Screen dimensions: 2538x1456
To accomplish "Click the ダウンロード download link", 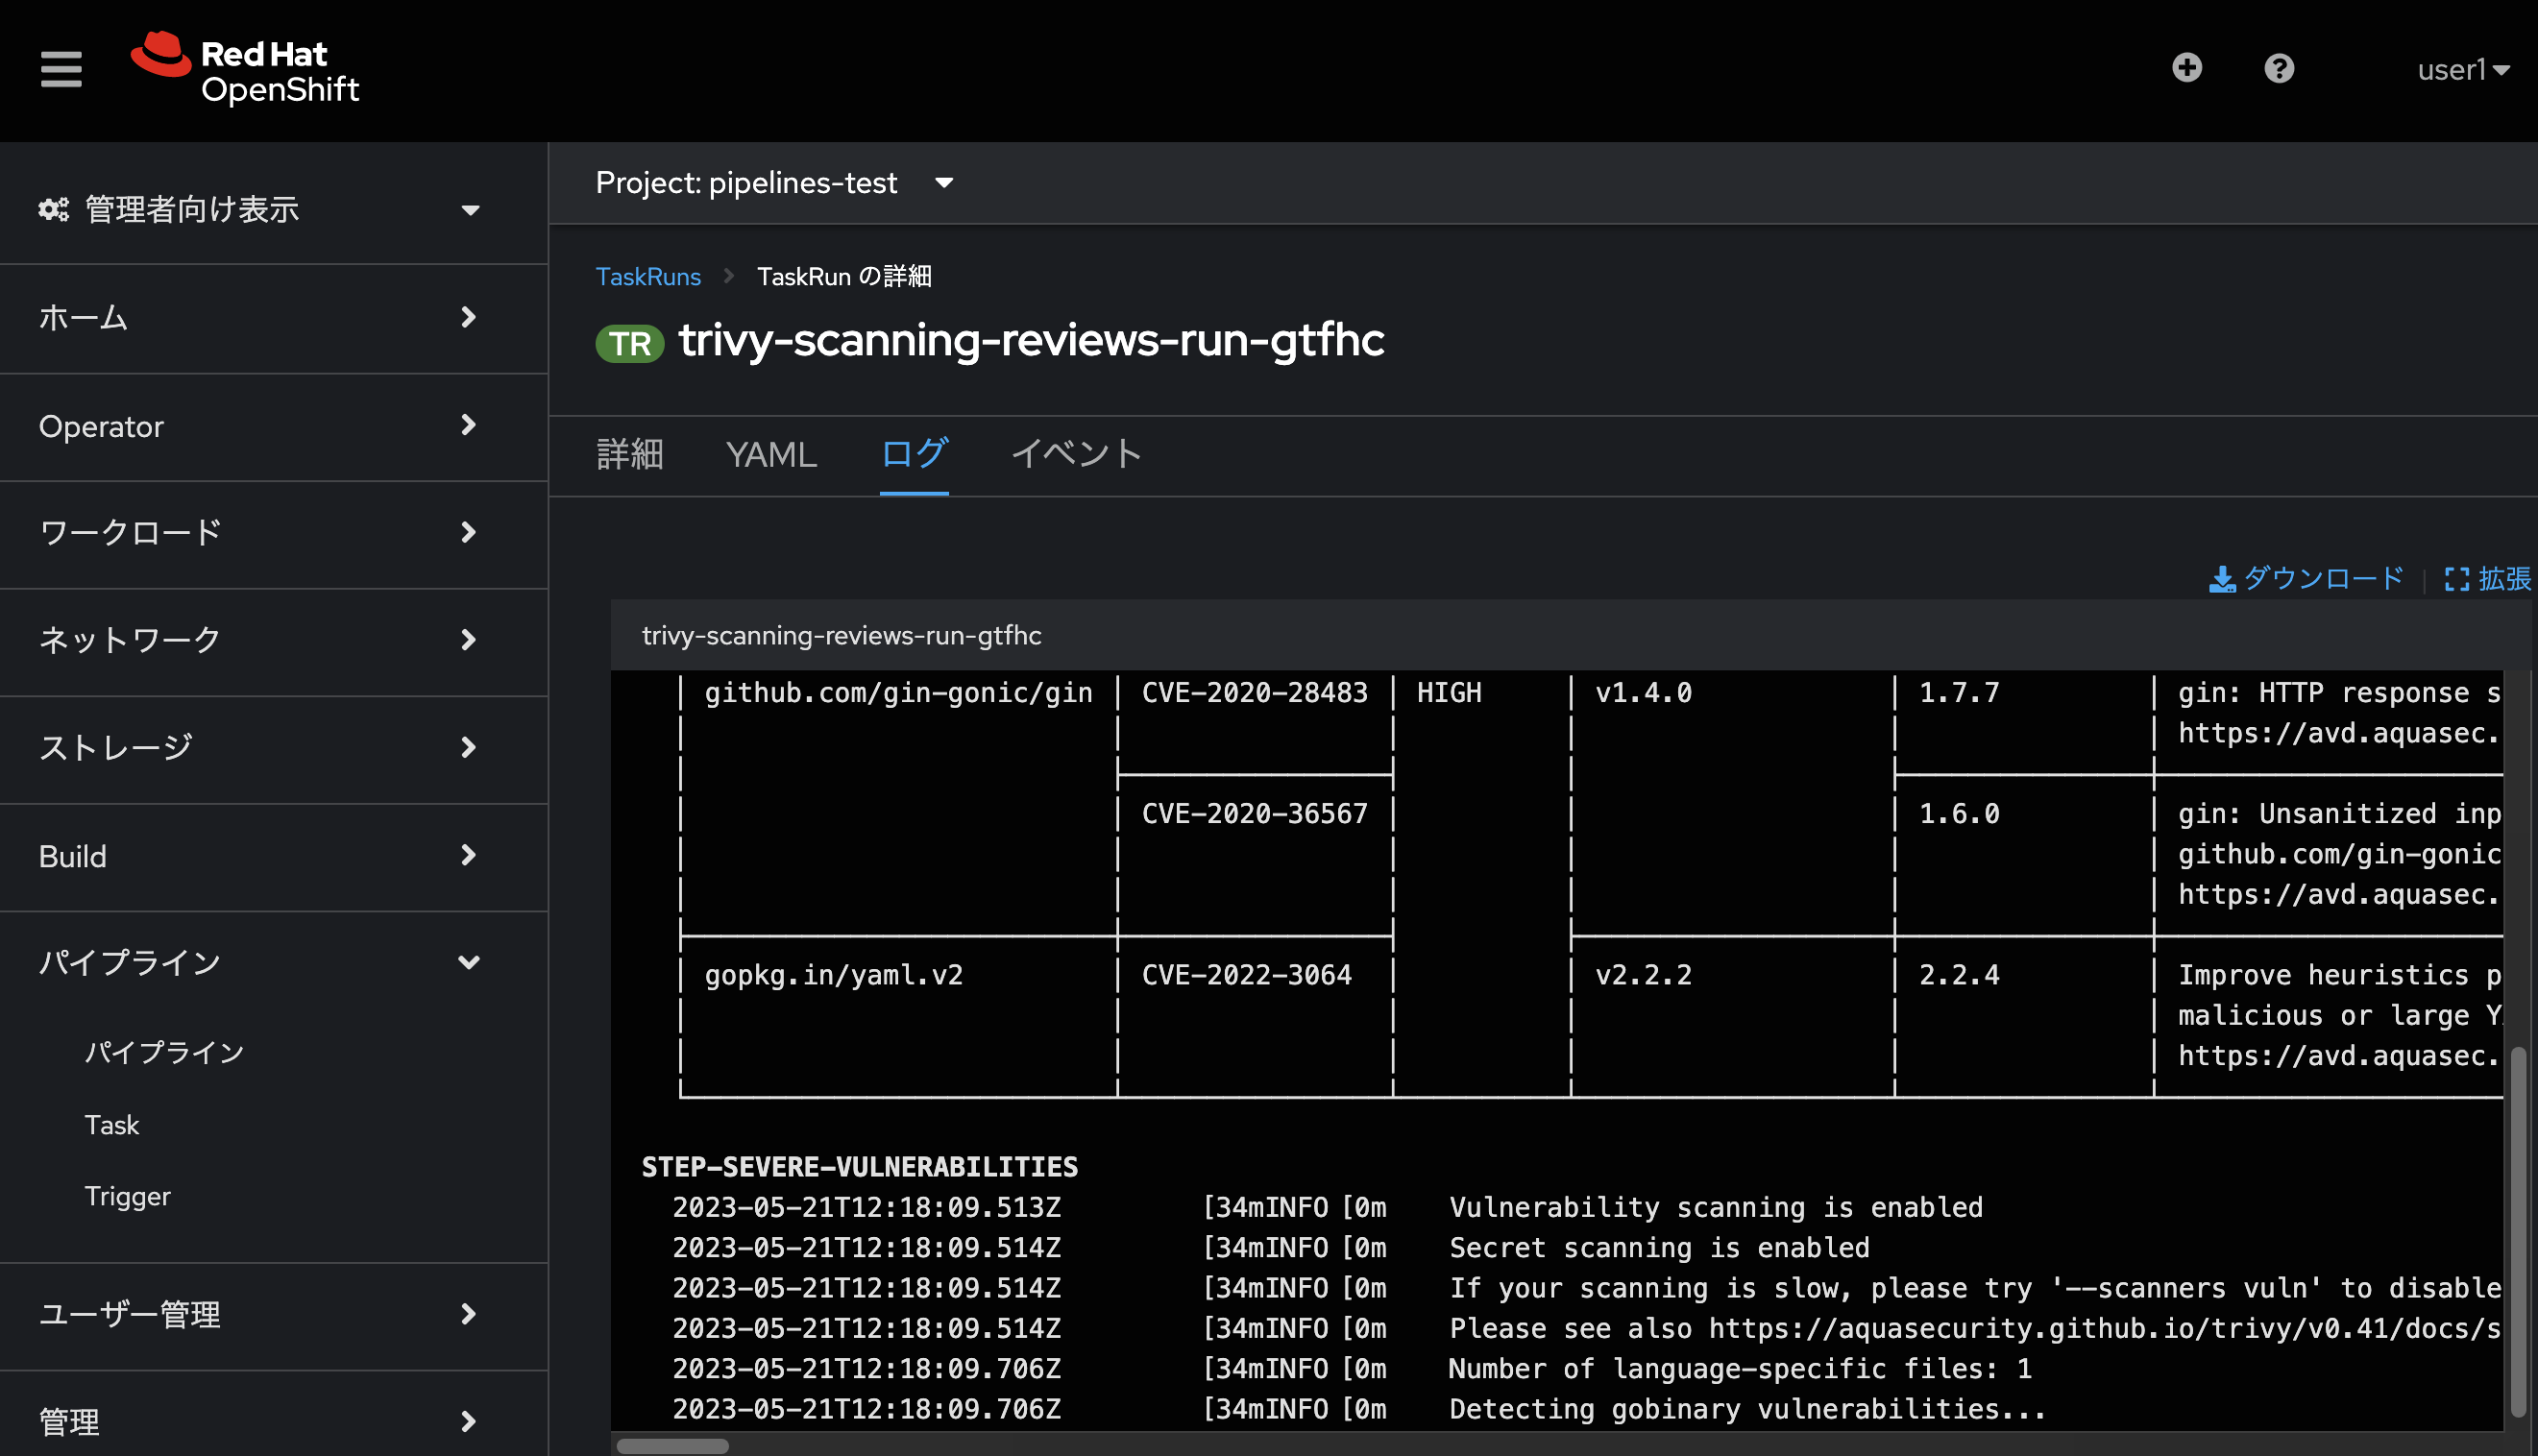I will click(2305, 579).
